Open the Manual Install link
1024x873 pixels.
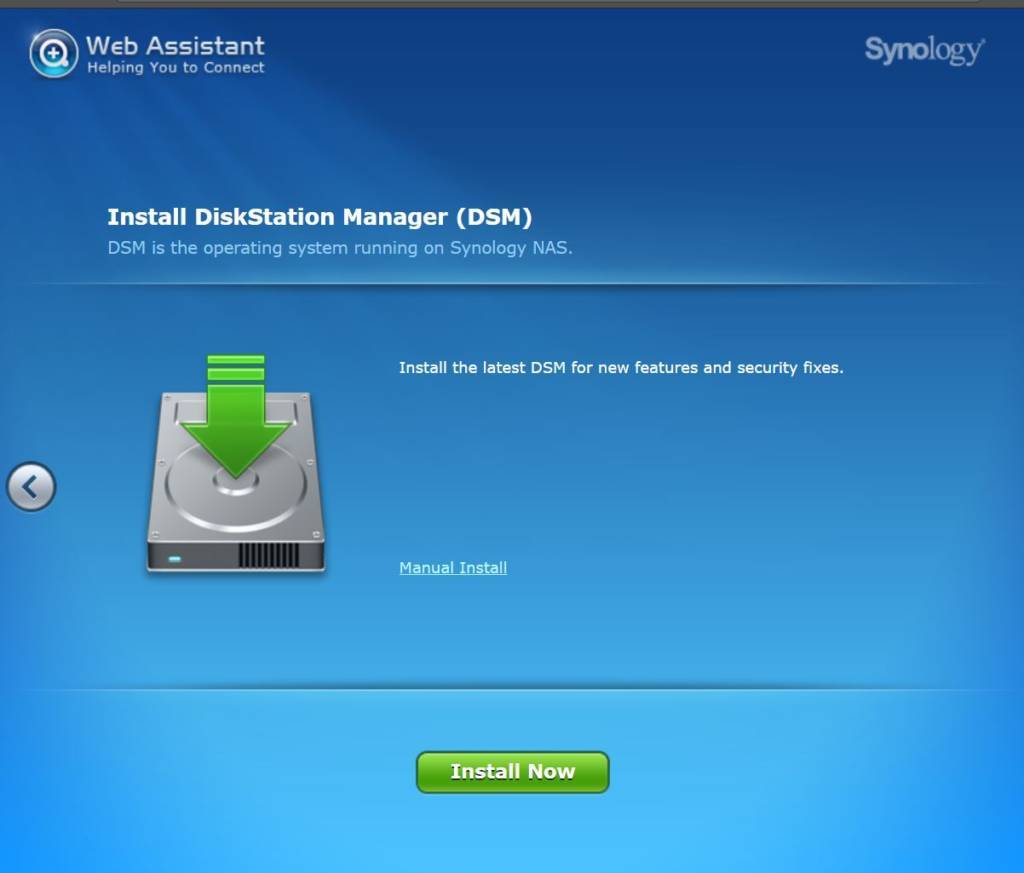pyautogui.click(x=453, y=567)
